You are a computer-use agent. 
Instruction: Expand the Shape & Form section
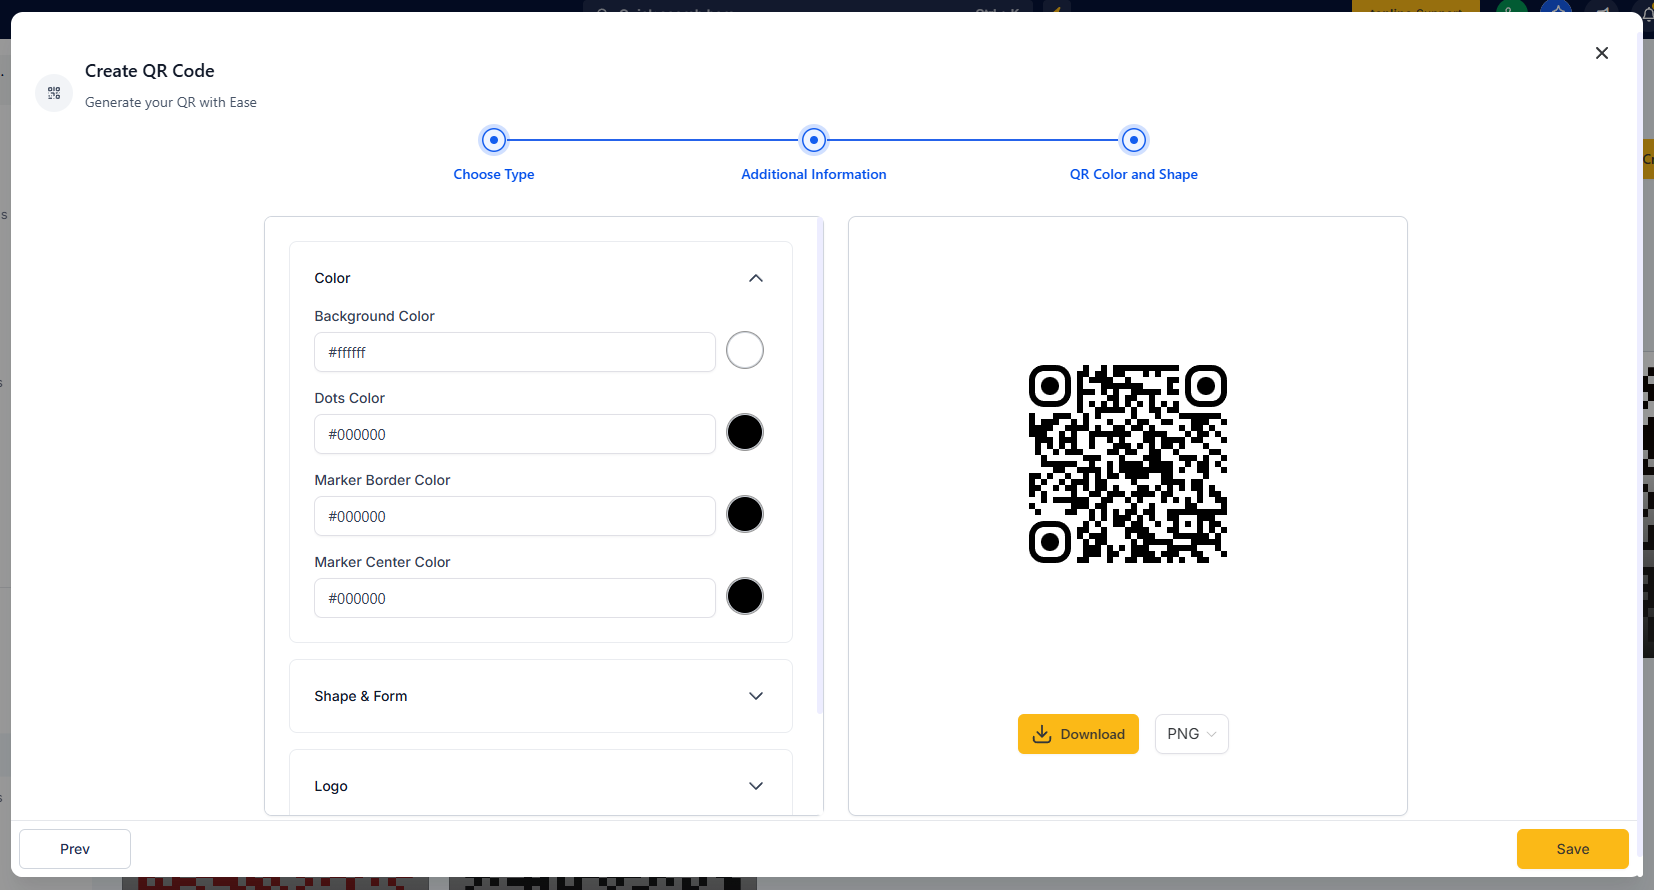click(x=756, y=696)
